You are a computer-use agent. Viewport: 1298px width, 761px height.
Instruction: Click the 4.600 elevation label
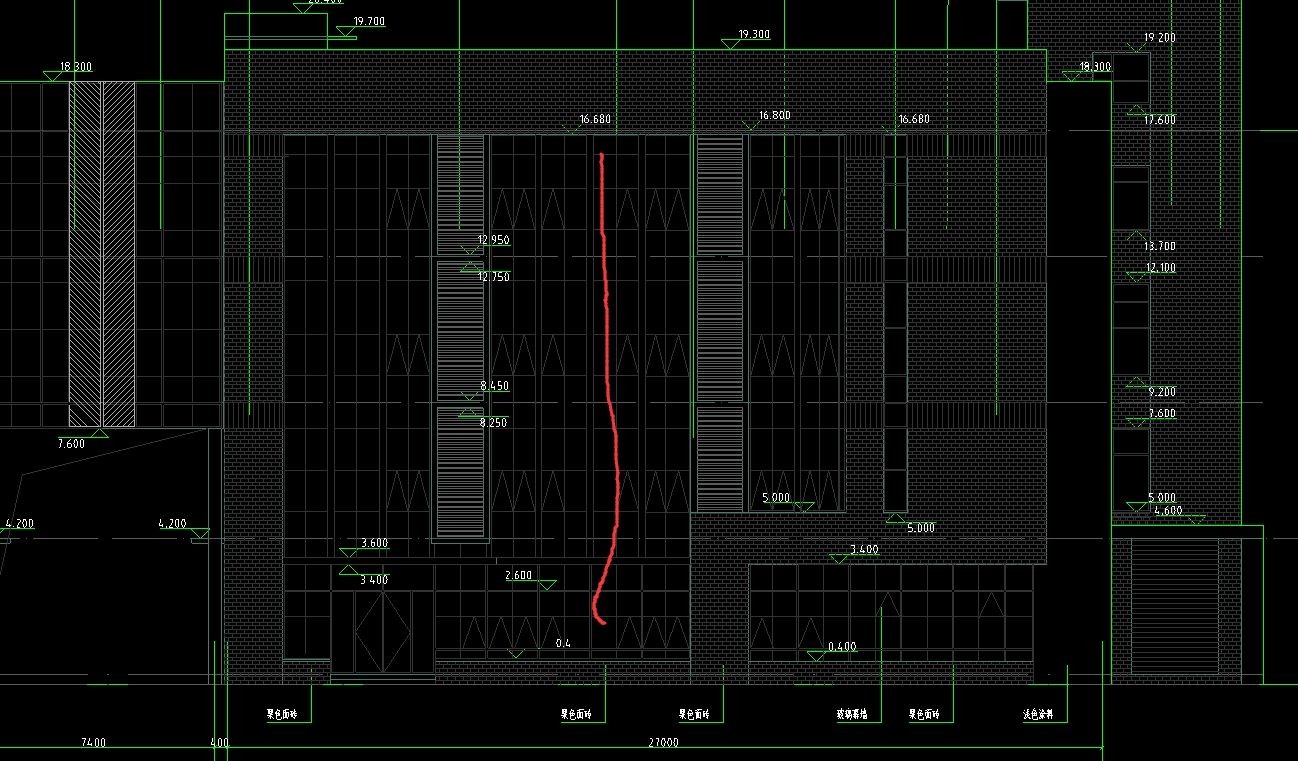pos(1168,511)
